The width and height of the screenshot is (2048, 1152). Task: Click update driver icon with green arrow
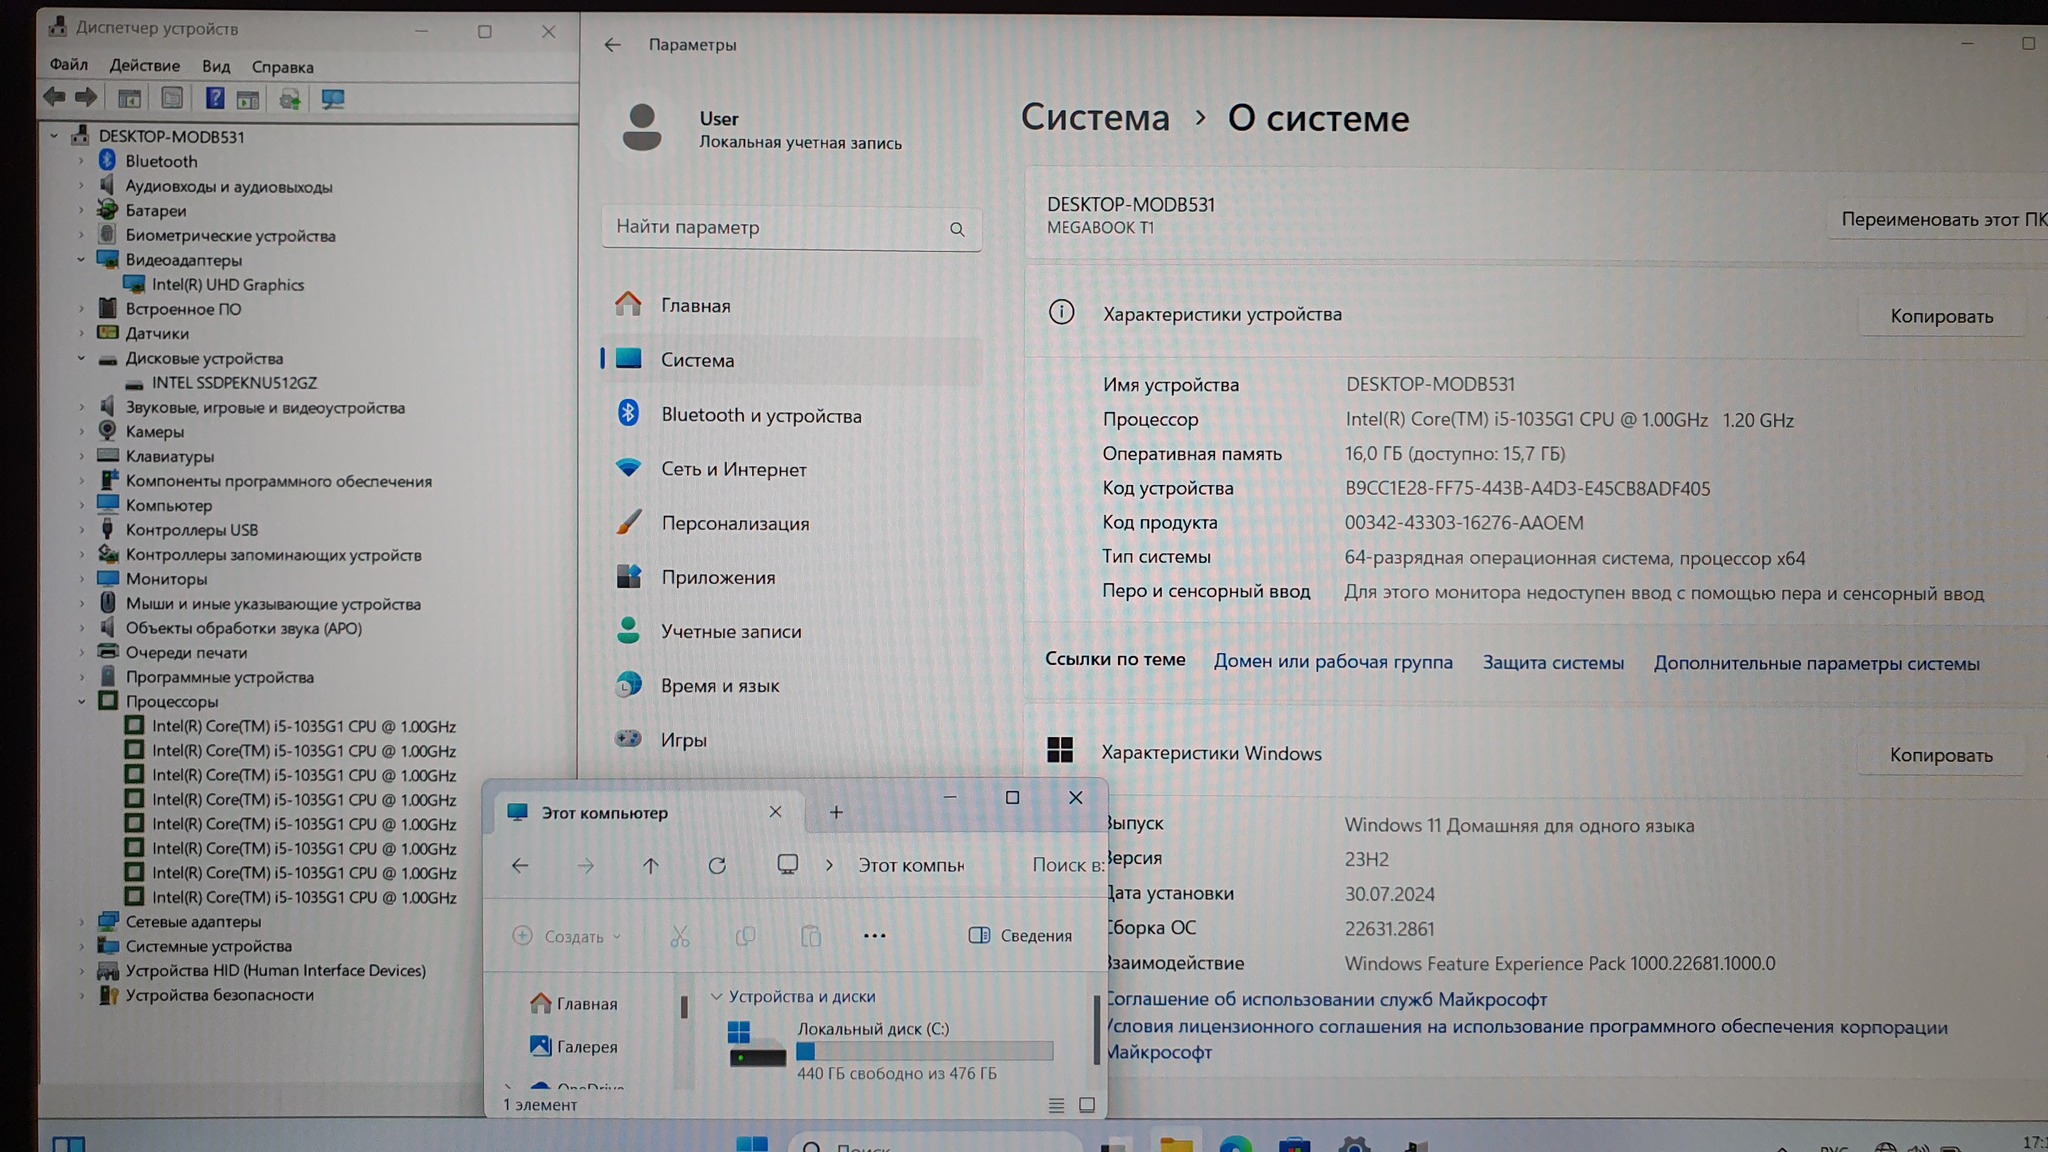pos(290,98)
